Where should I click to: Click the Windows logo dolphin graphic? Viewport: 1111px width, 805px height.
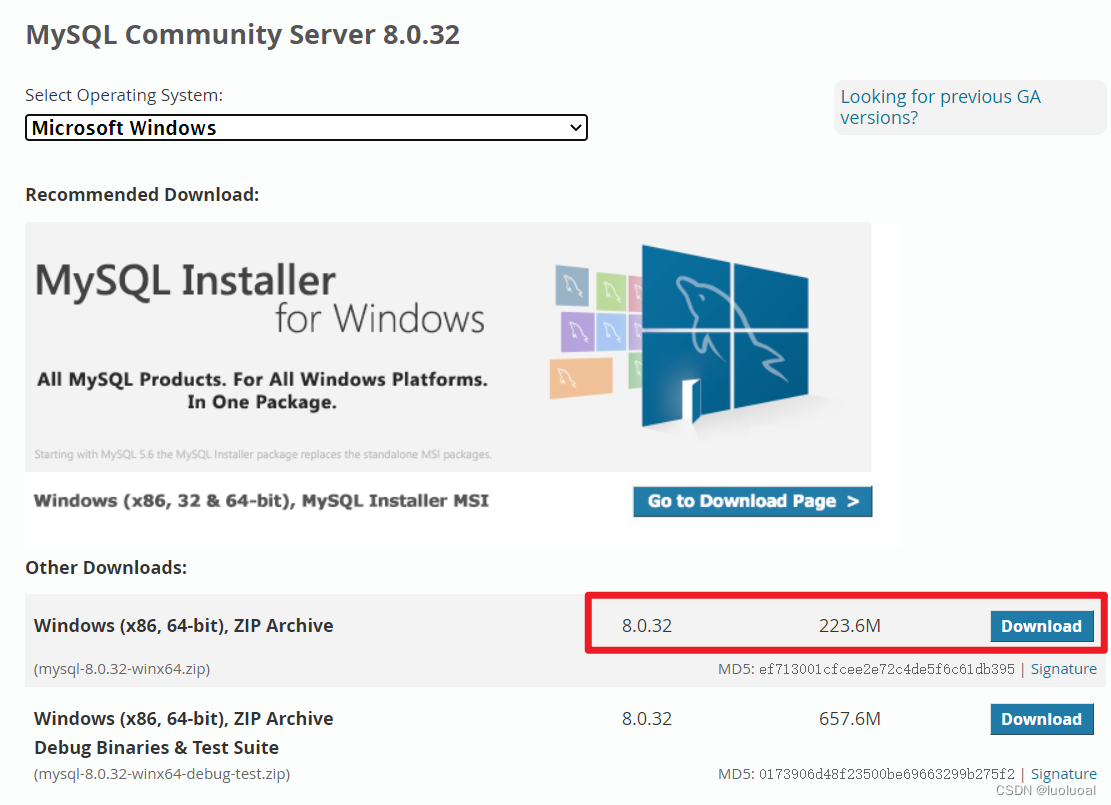724,336
